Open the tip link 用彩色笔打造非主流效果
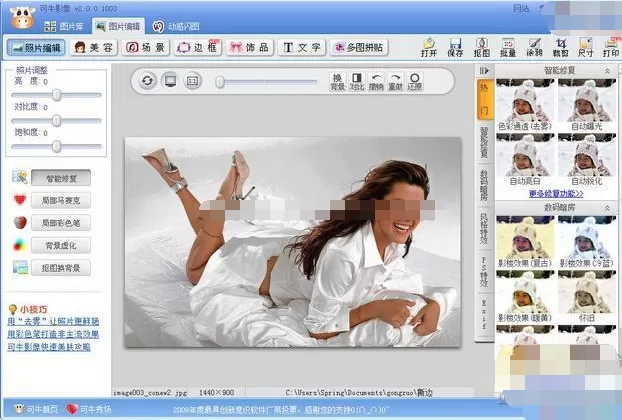The height and width of the screenshot is (420, 622). tap(53, 334)
